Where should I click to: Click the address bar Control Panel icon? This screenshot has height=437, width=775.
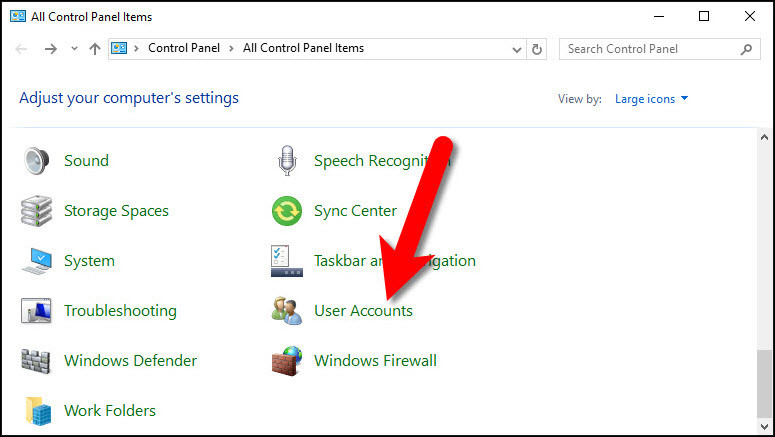pyautogui.click(x=119, y=48)
